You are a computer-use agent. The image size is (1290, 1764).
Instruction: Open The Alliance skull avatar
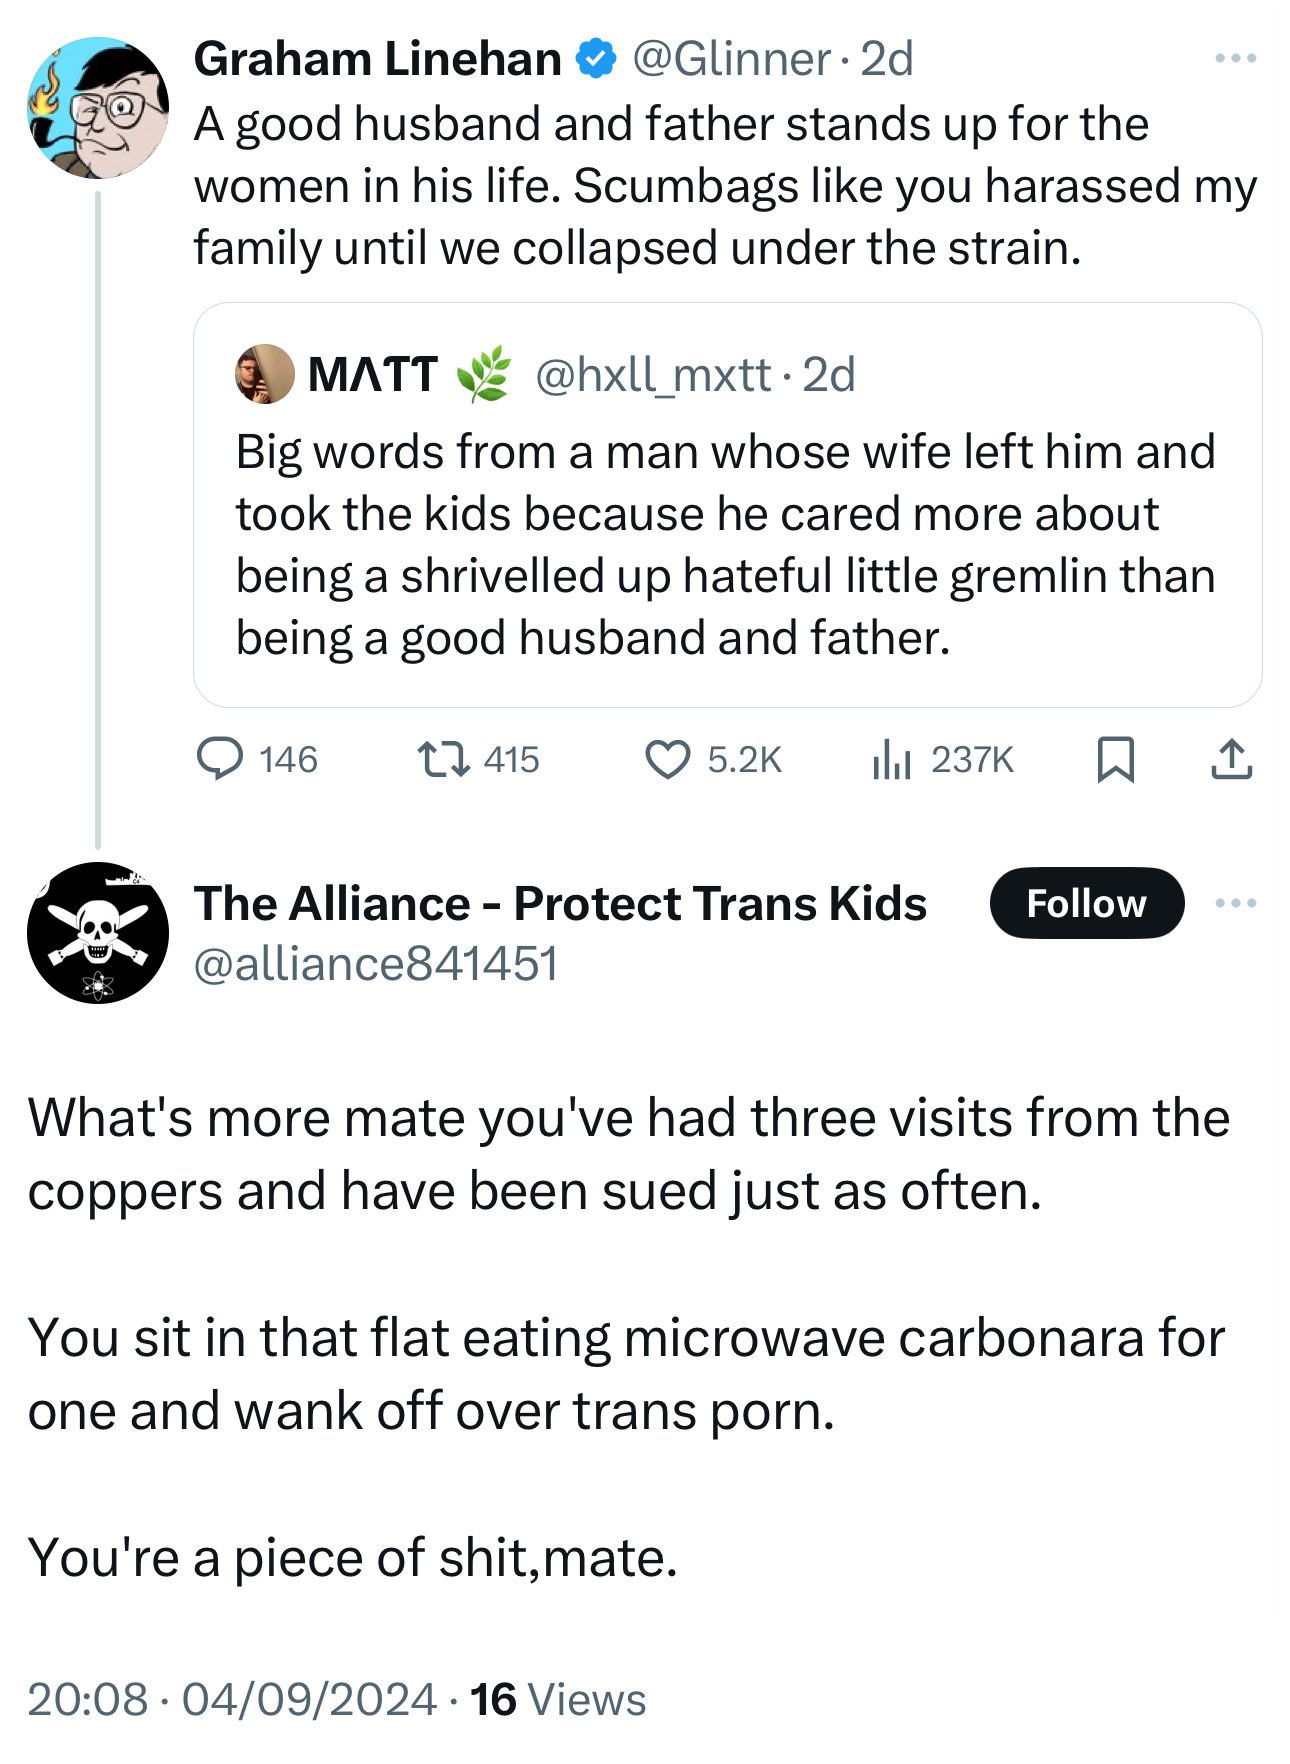(x=98, y=932)
